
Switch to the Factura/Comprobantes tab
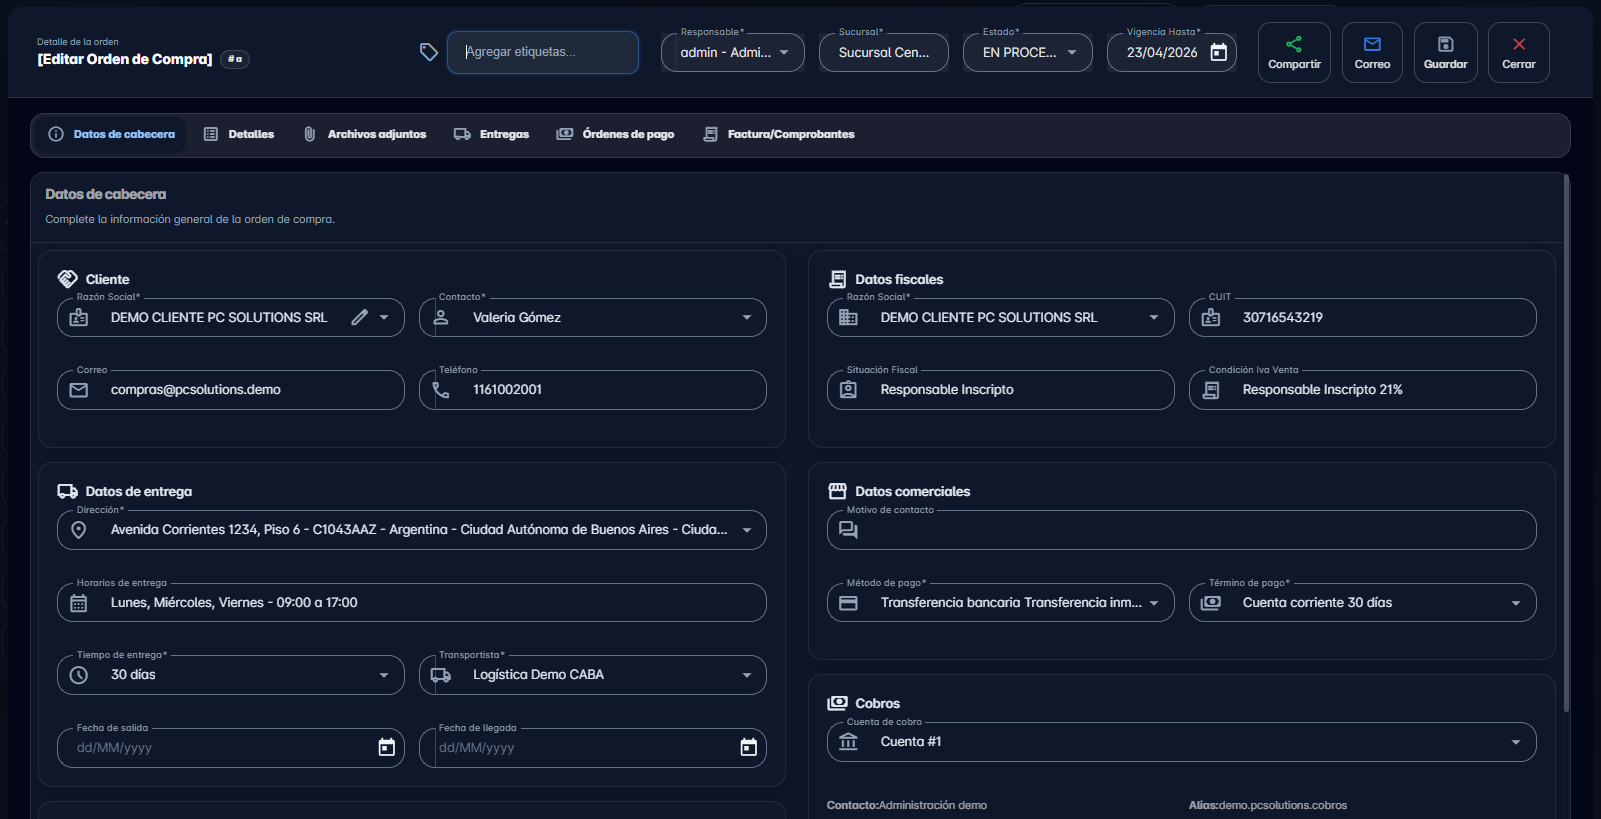[779, 134]
